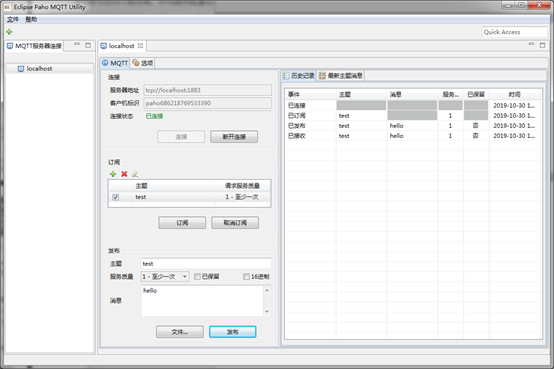Minimize the localhost editor area

pos(531,45)
